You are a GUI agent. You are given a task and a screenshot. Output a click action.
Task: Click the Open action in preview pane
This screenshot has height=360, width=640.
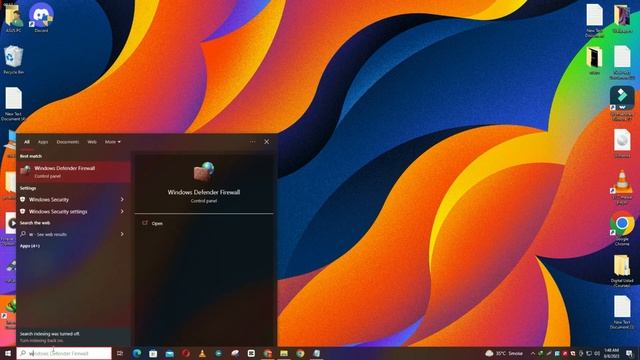157,223
